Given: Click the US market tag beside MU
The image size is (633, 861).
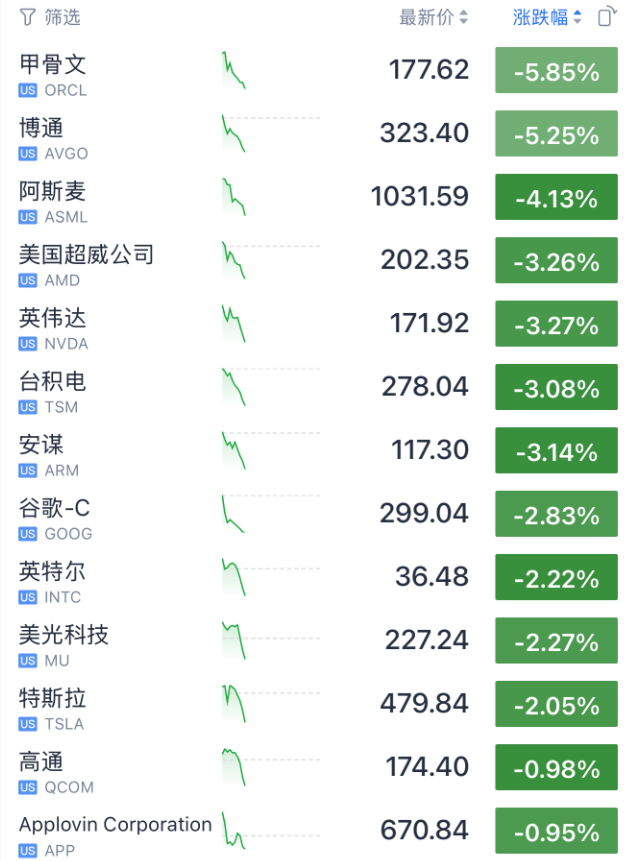Looking at the screenshot, I should [x=28, y=660].
